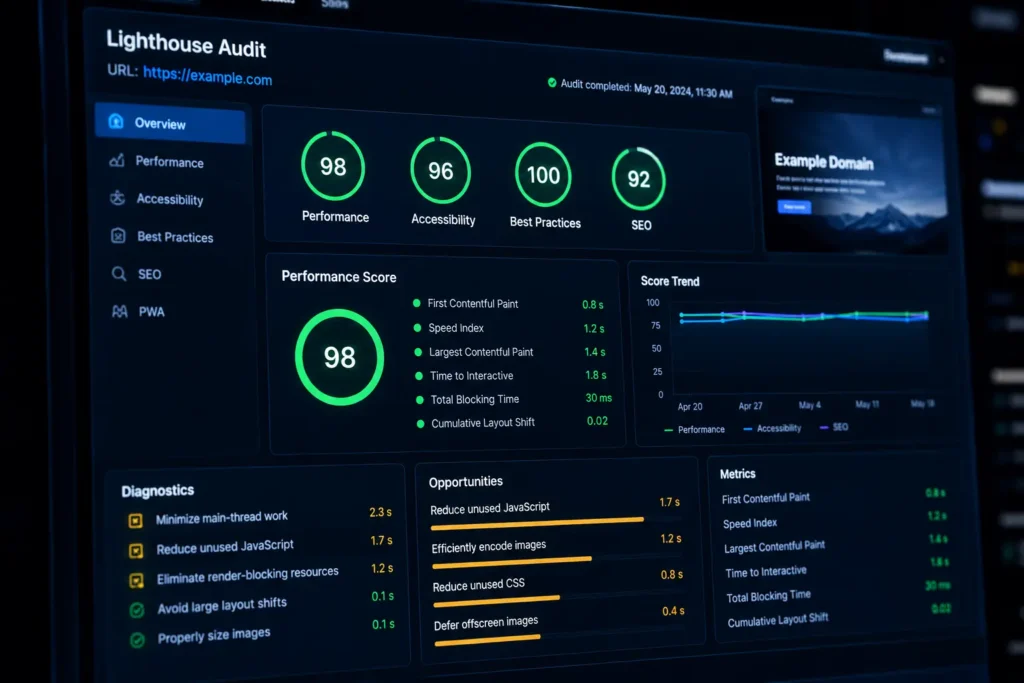The image size is (1024, 683).
Task: Click the magnifier icon beside sidebar SEO
Action: [x=119, y=273]
